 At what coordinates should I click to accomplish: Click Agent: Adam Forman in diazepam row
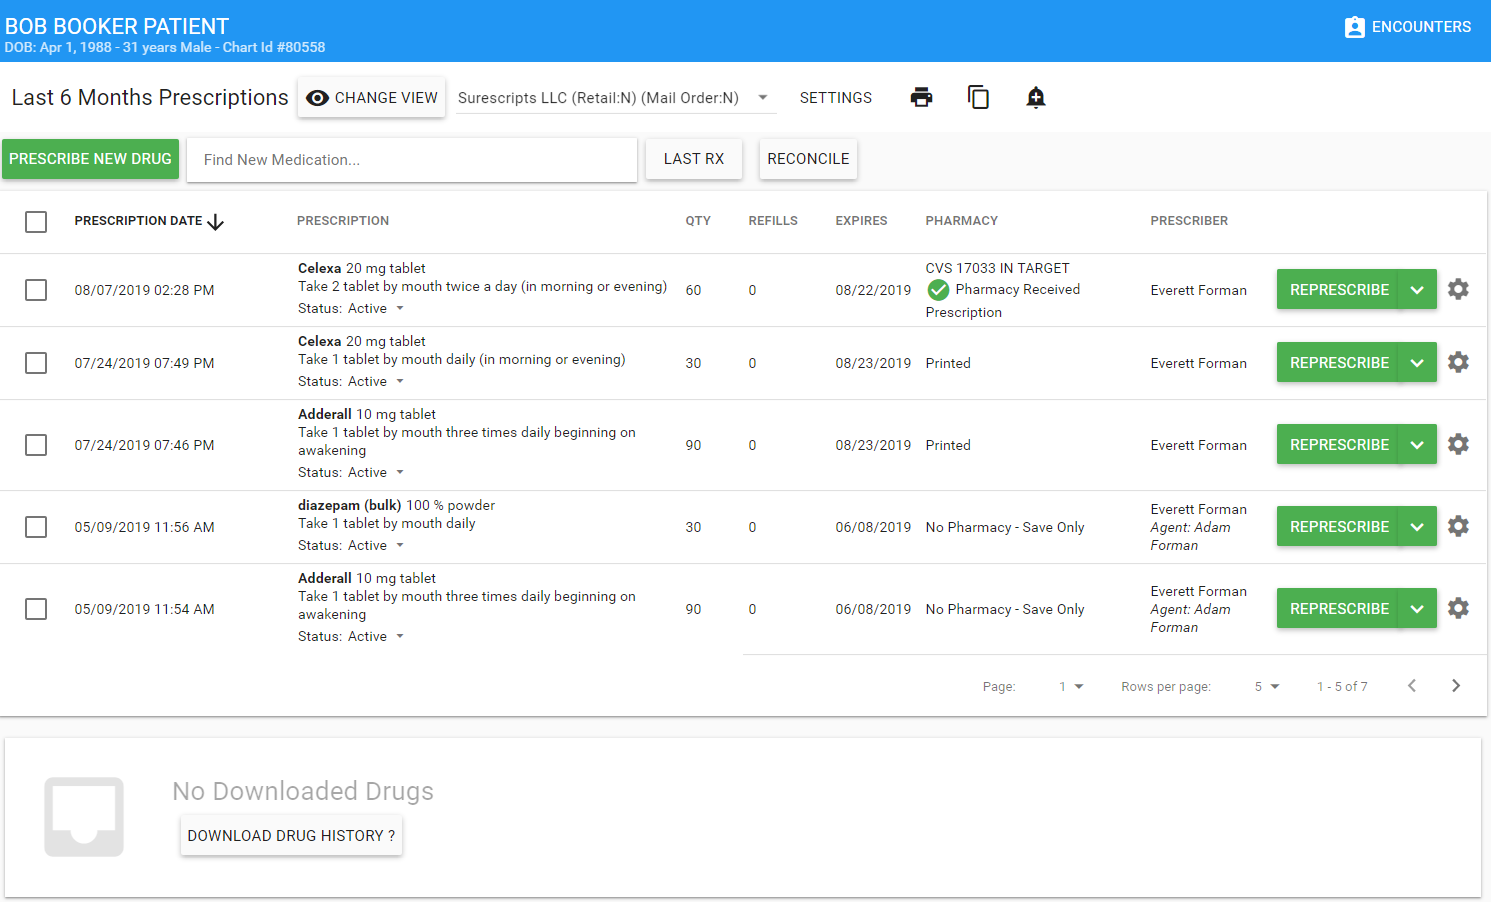coord(1190,536)
